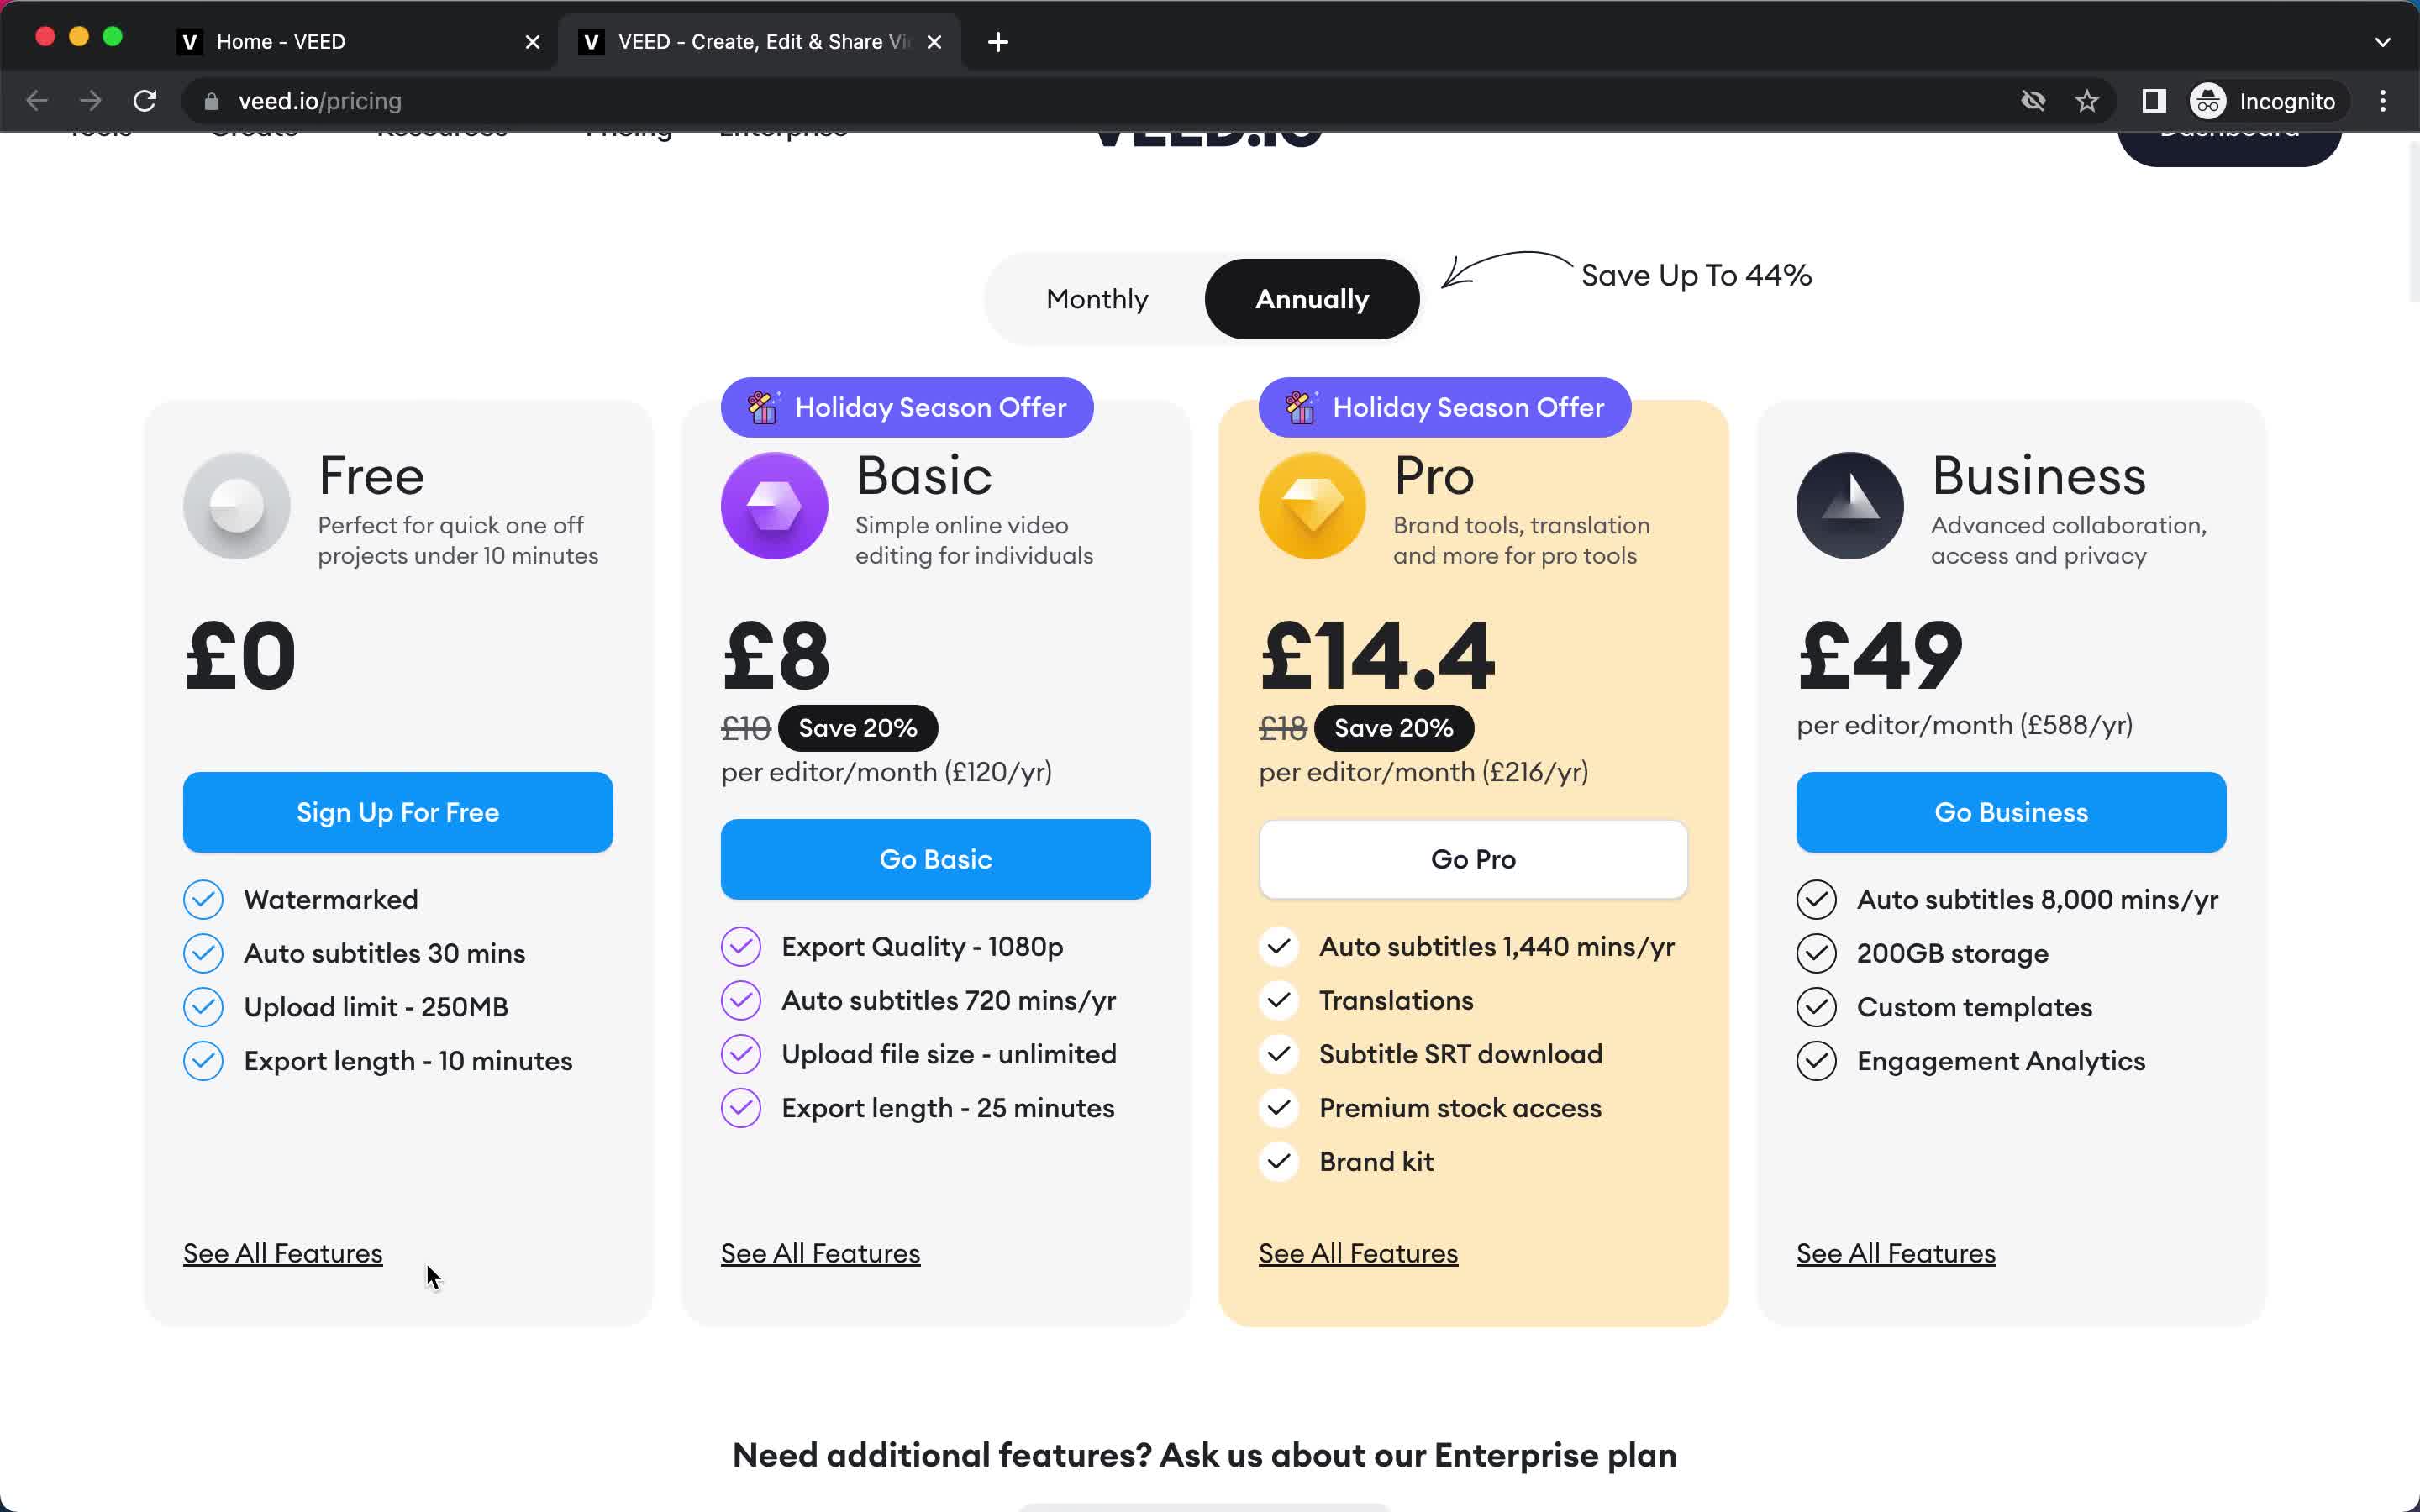Click checkmark beside Auto subtitles 720 mins/yr
The width and height of the screenshot is (2420, 1512).
741,1000
